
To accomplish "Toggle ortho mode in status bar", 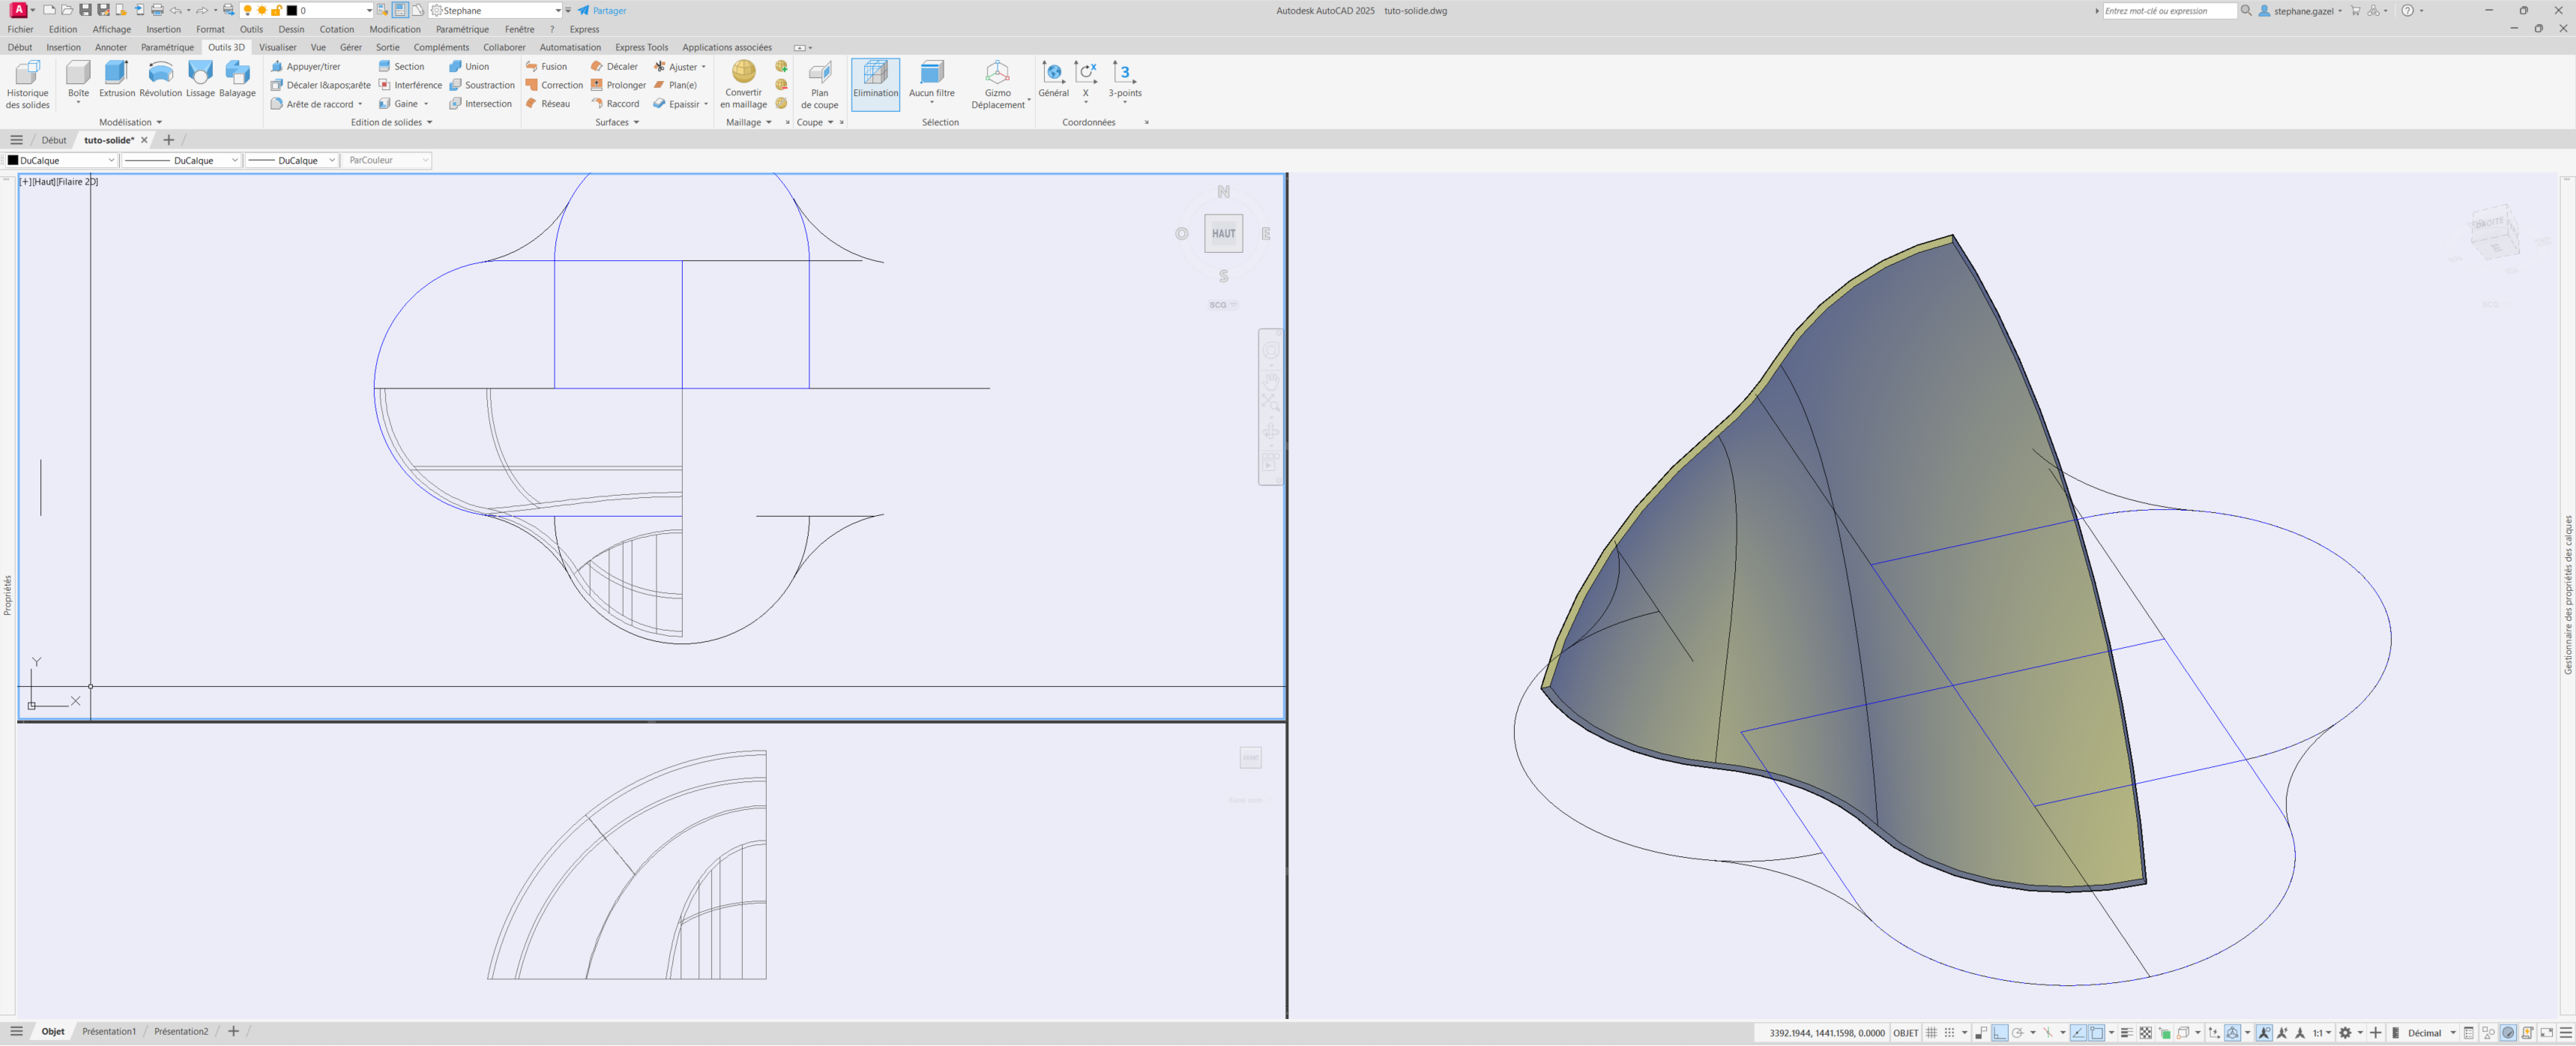I will click(x=1999, y=1033).
